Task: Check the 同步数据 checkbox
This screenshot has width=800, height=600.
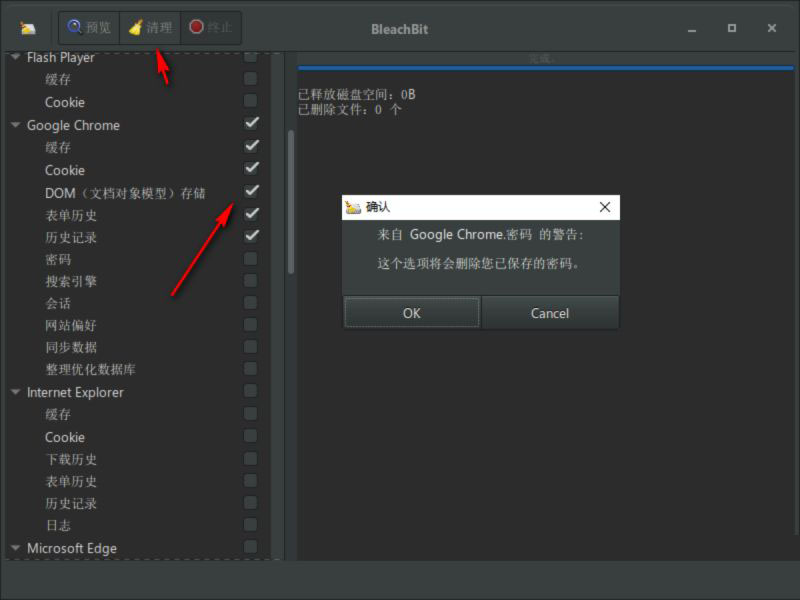Action: 250,346
